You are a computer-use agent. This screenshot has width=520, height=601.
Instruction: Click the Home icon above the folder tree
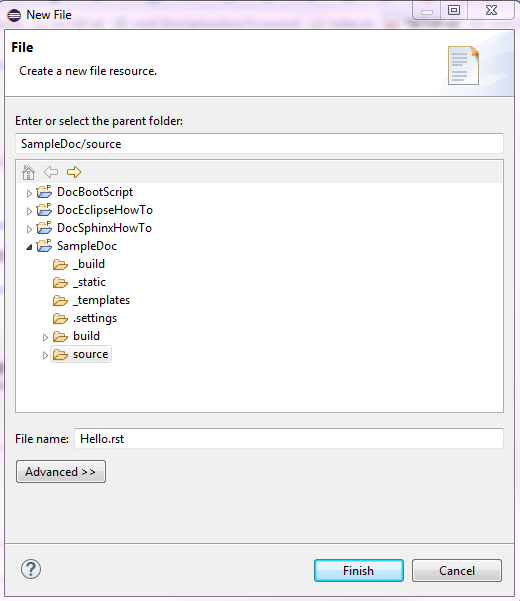pos(28,172)
